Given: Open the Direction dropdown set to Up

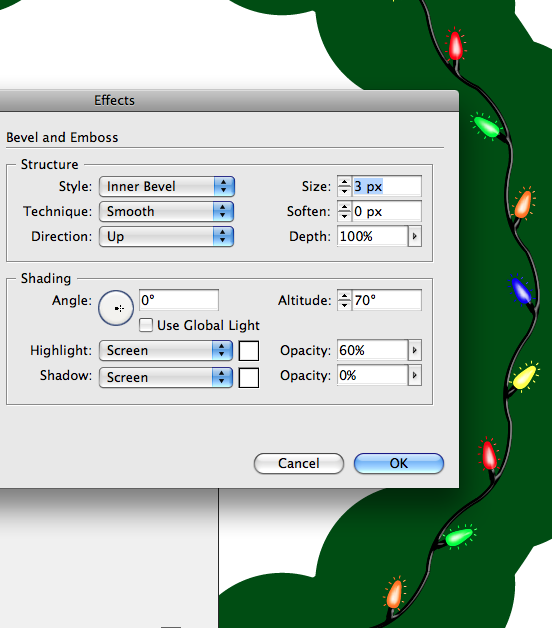Looking at the screenshot, I should [x=167, y=237].
